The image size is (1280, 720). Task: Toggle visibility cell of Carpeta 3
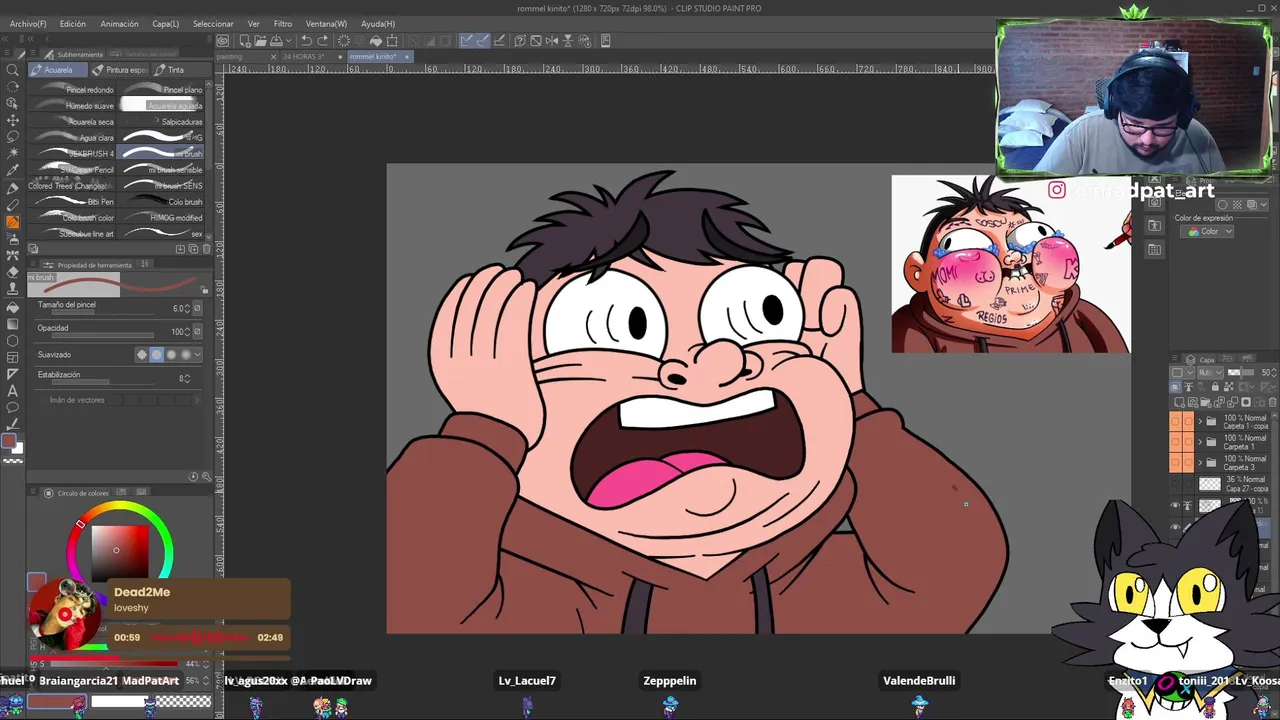tap(1175, 462)
